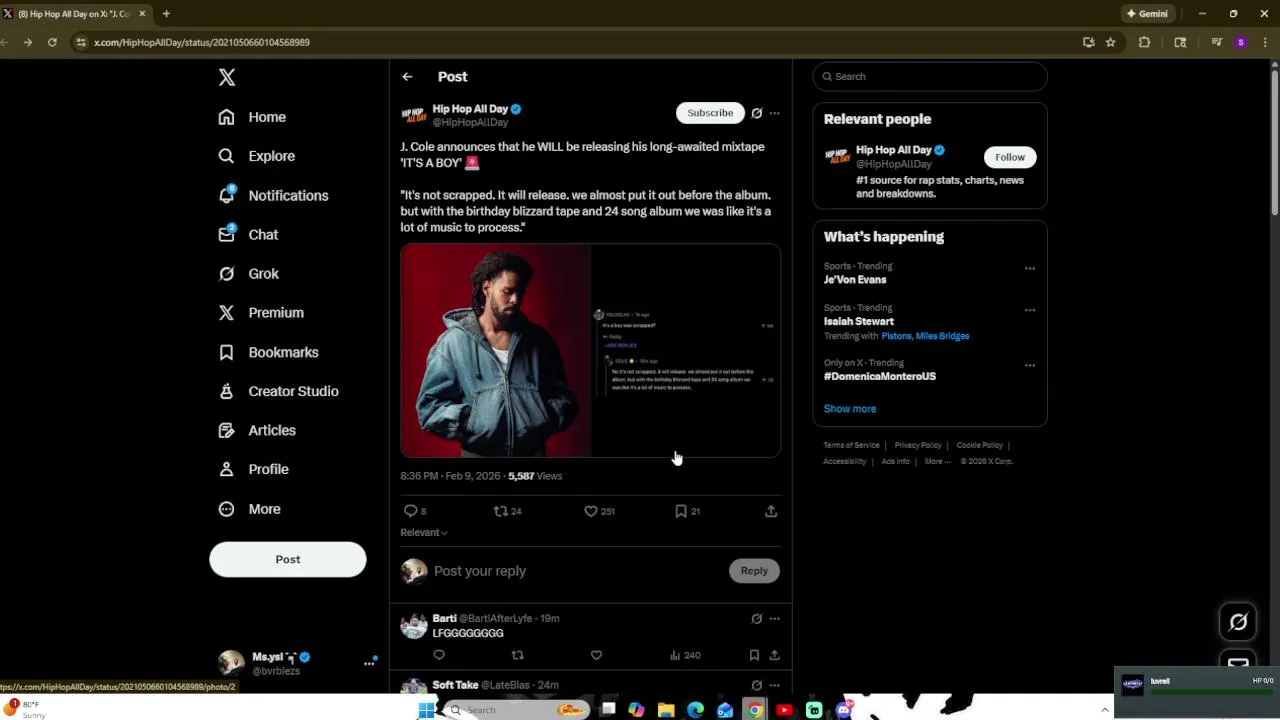The height and width of the screenshot is (720, 1280).
Task: Open the three-dot menu on the main post
Action: pos(774,113)
